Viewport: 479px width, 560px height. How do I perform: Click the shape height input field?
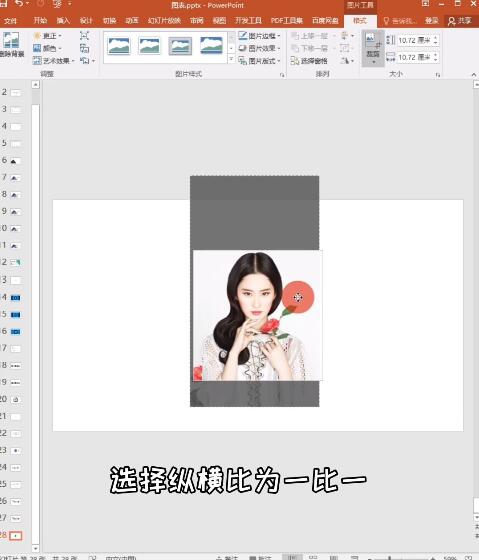[414, 40]
